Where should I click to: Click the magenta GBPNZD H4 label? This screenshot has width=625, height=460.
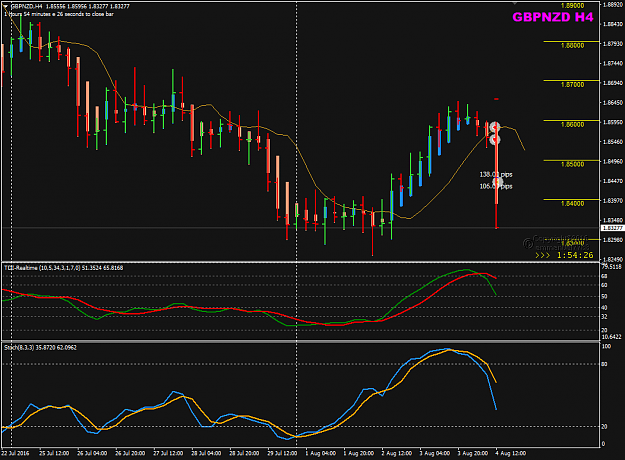point(552,17)
